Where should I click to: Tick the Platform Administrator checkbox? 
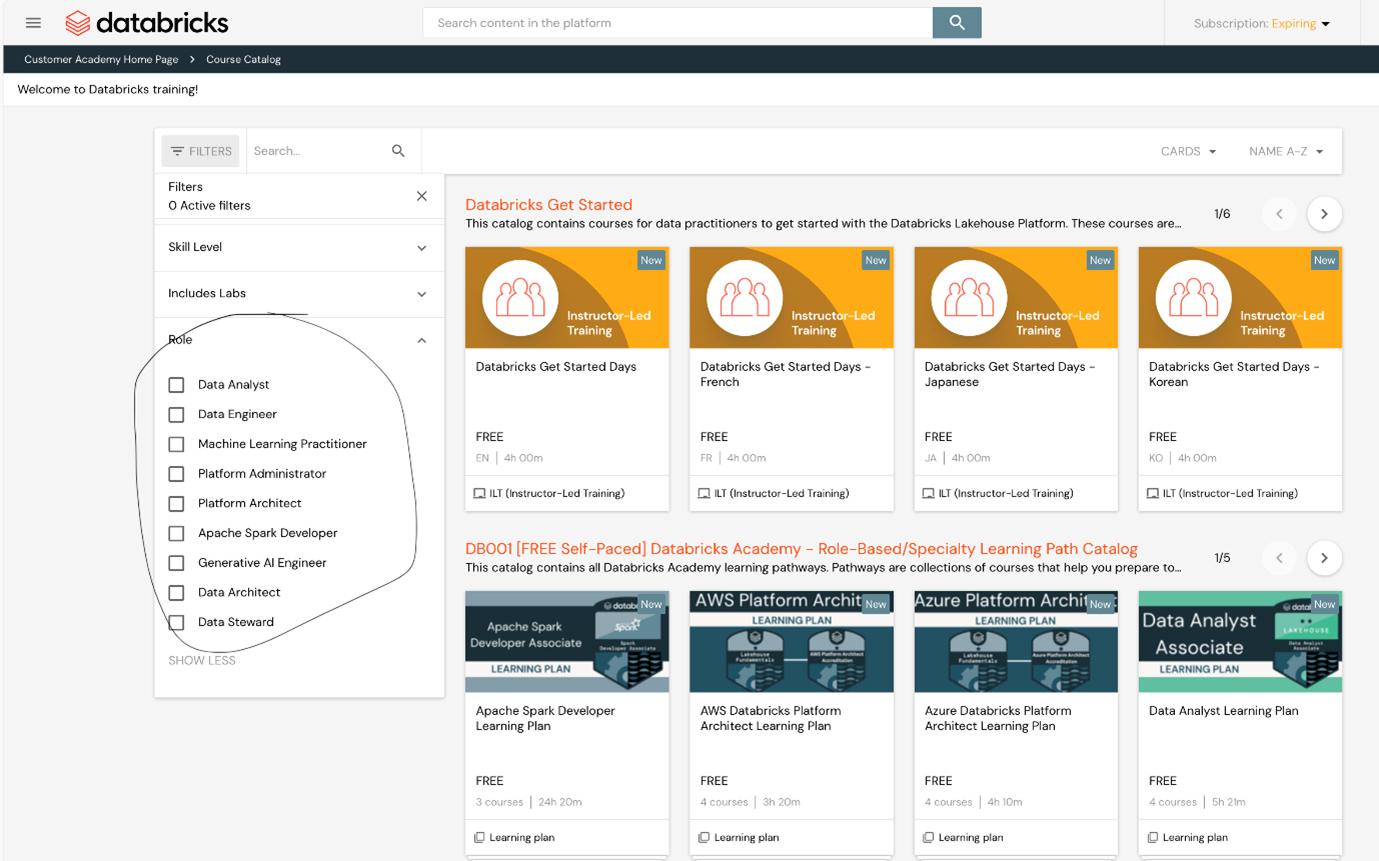click(x=177, y=474)
